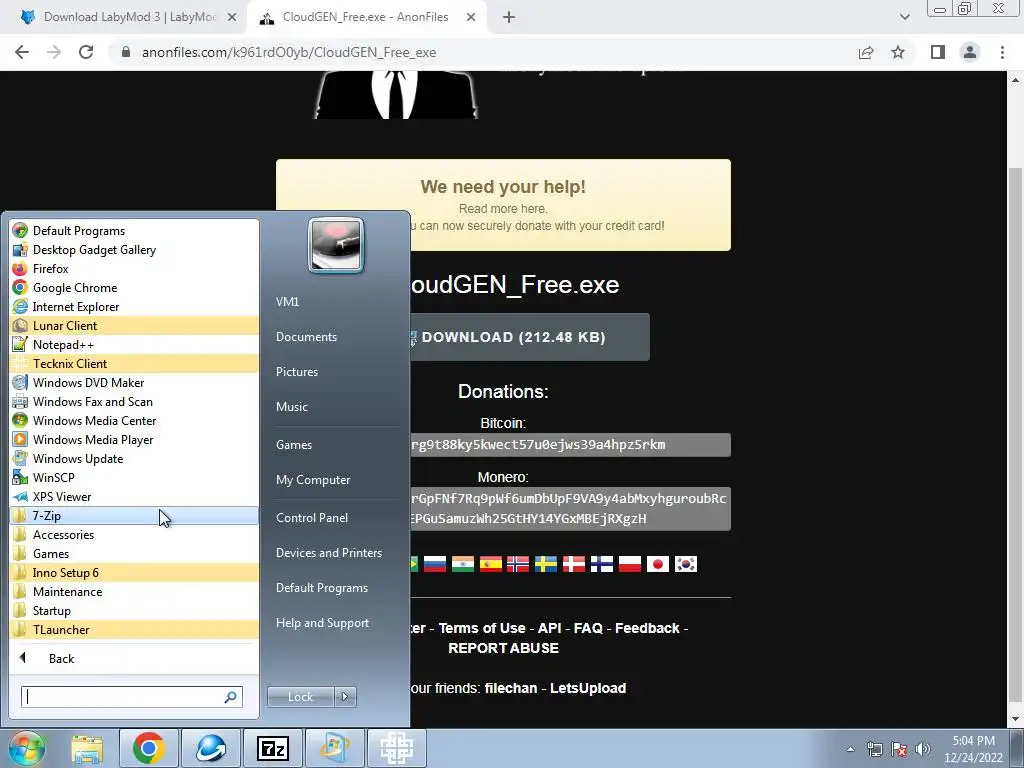The image size is (1024, 768).
Task: Open the shutdown options arrow next to Lock
Action: 345,697
